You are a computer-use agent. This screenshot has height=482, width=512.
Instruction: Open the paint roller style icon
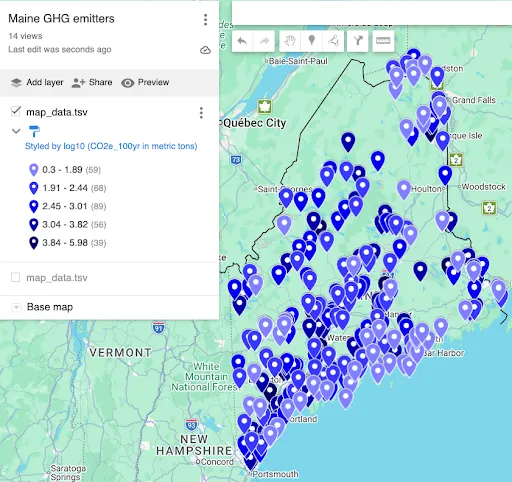coord(34,131)
